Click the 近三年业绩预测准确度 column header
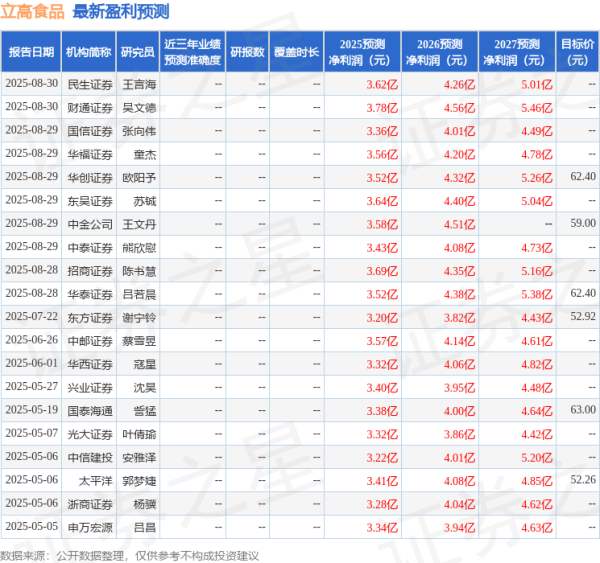The height and width of the screenshot is (563, 600). pos(192,51)
